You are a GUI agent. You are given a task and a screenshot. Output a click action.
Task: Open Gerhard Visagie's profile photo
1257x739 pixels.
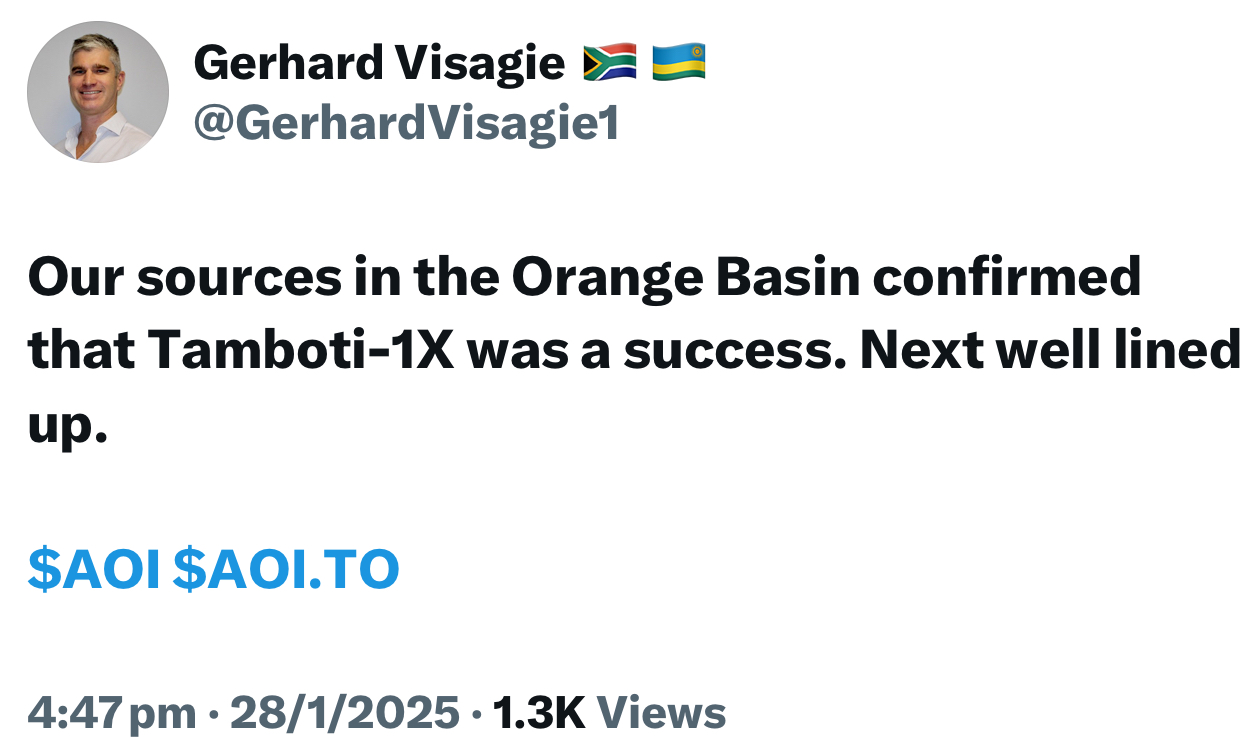97,92
